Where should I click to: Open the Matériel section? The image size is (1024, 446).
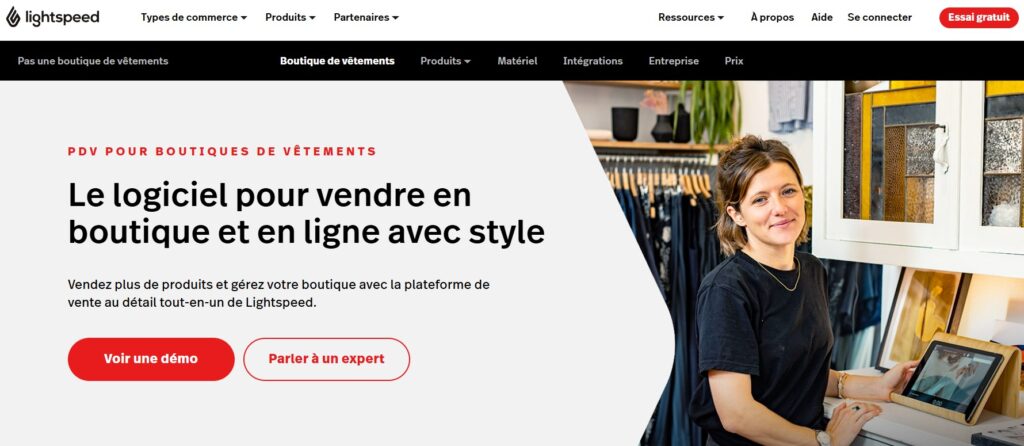(517, 61)
